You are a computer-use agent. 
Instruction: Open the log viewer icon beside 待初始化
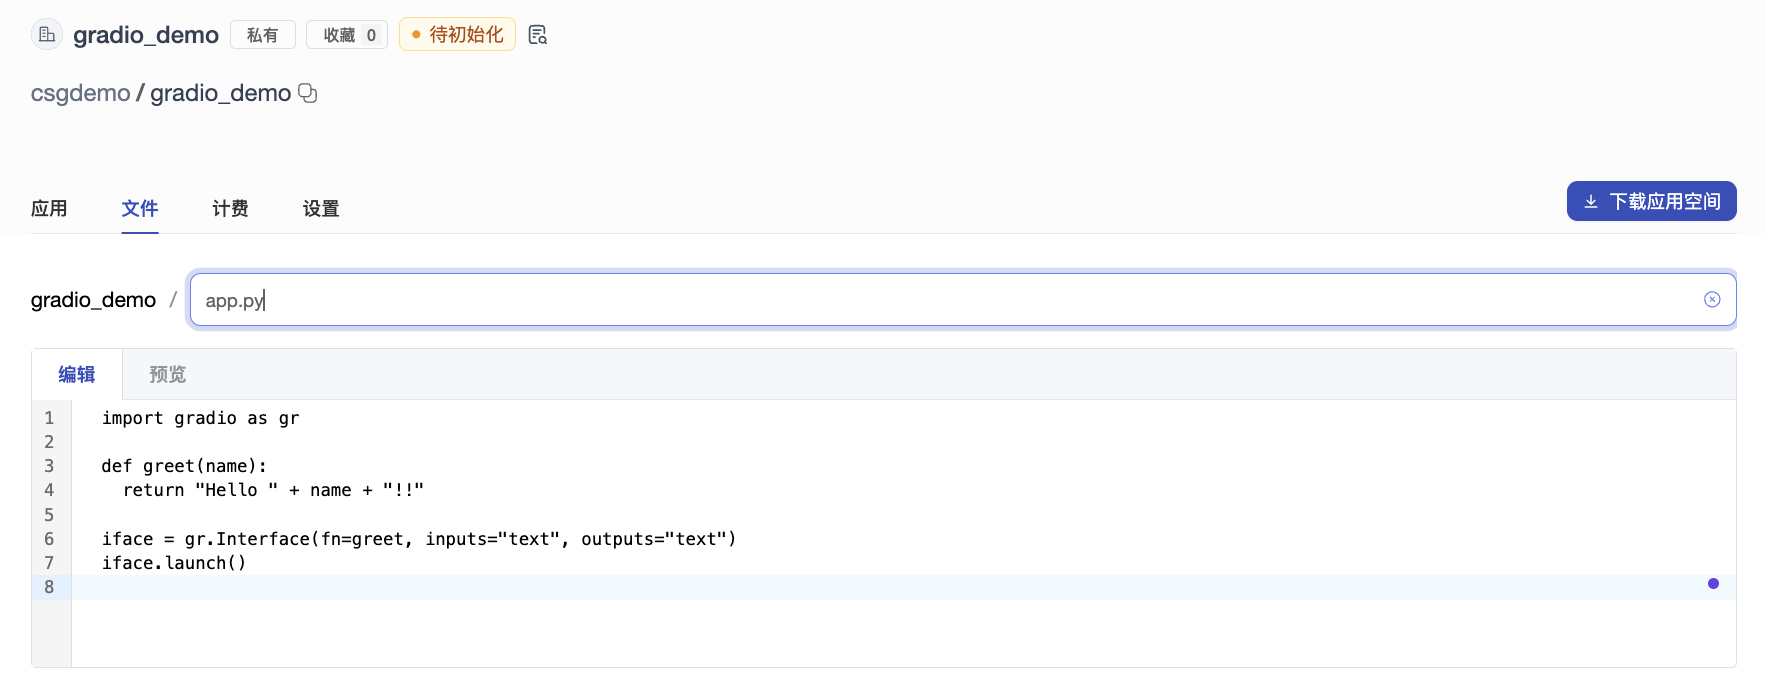tap(538, 35)
